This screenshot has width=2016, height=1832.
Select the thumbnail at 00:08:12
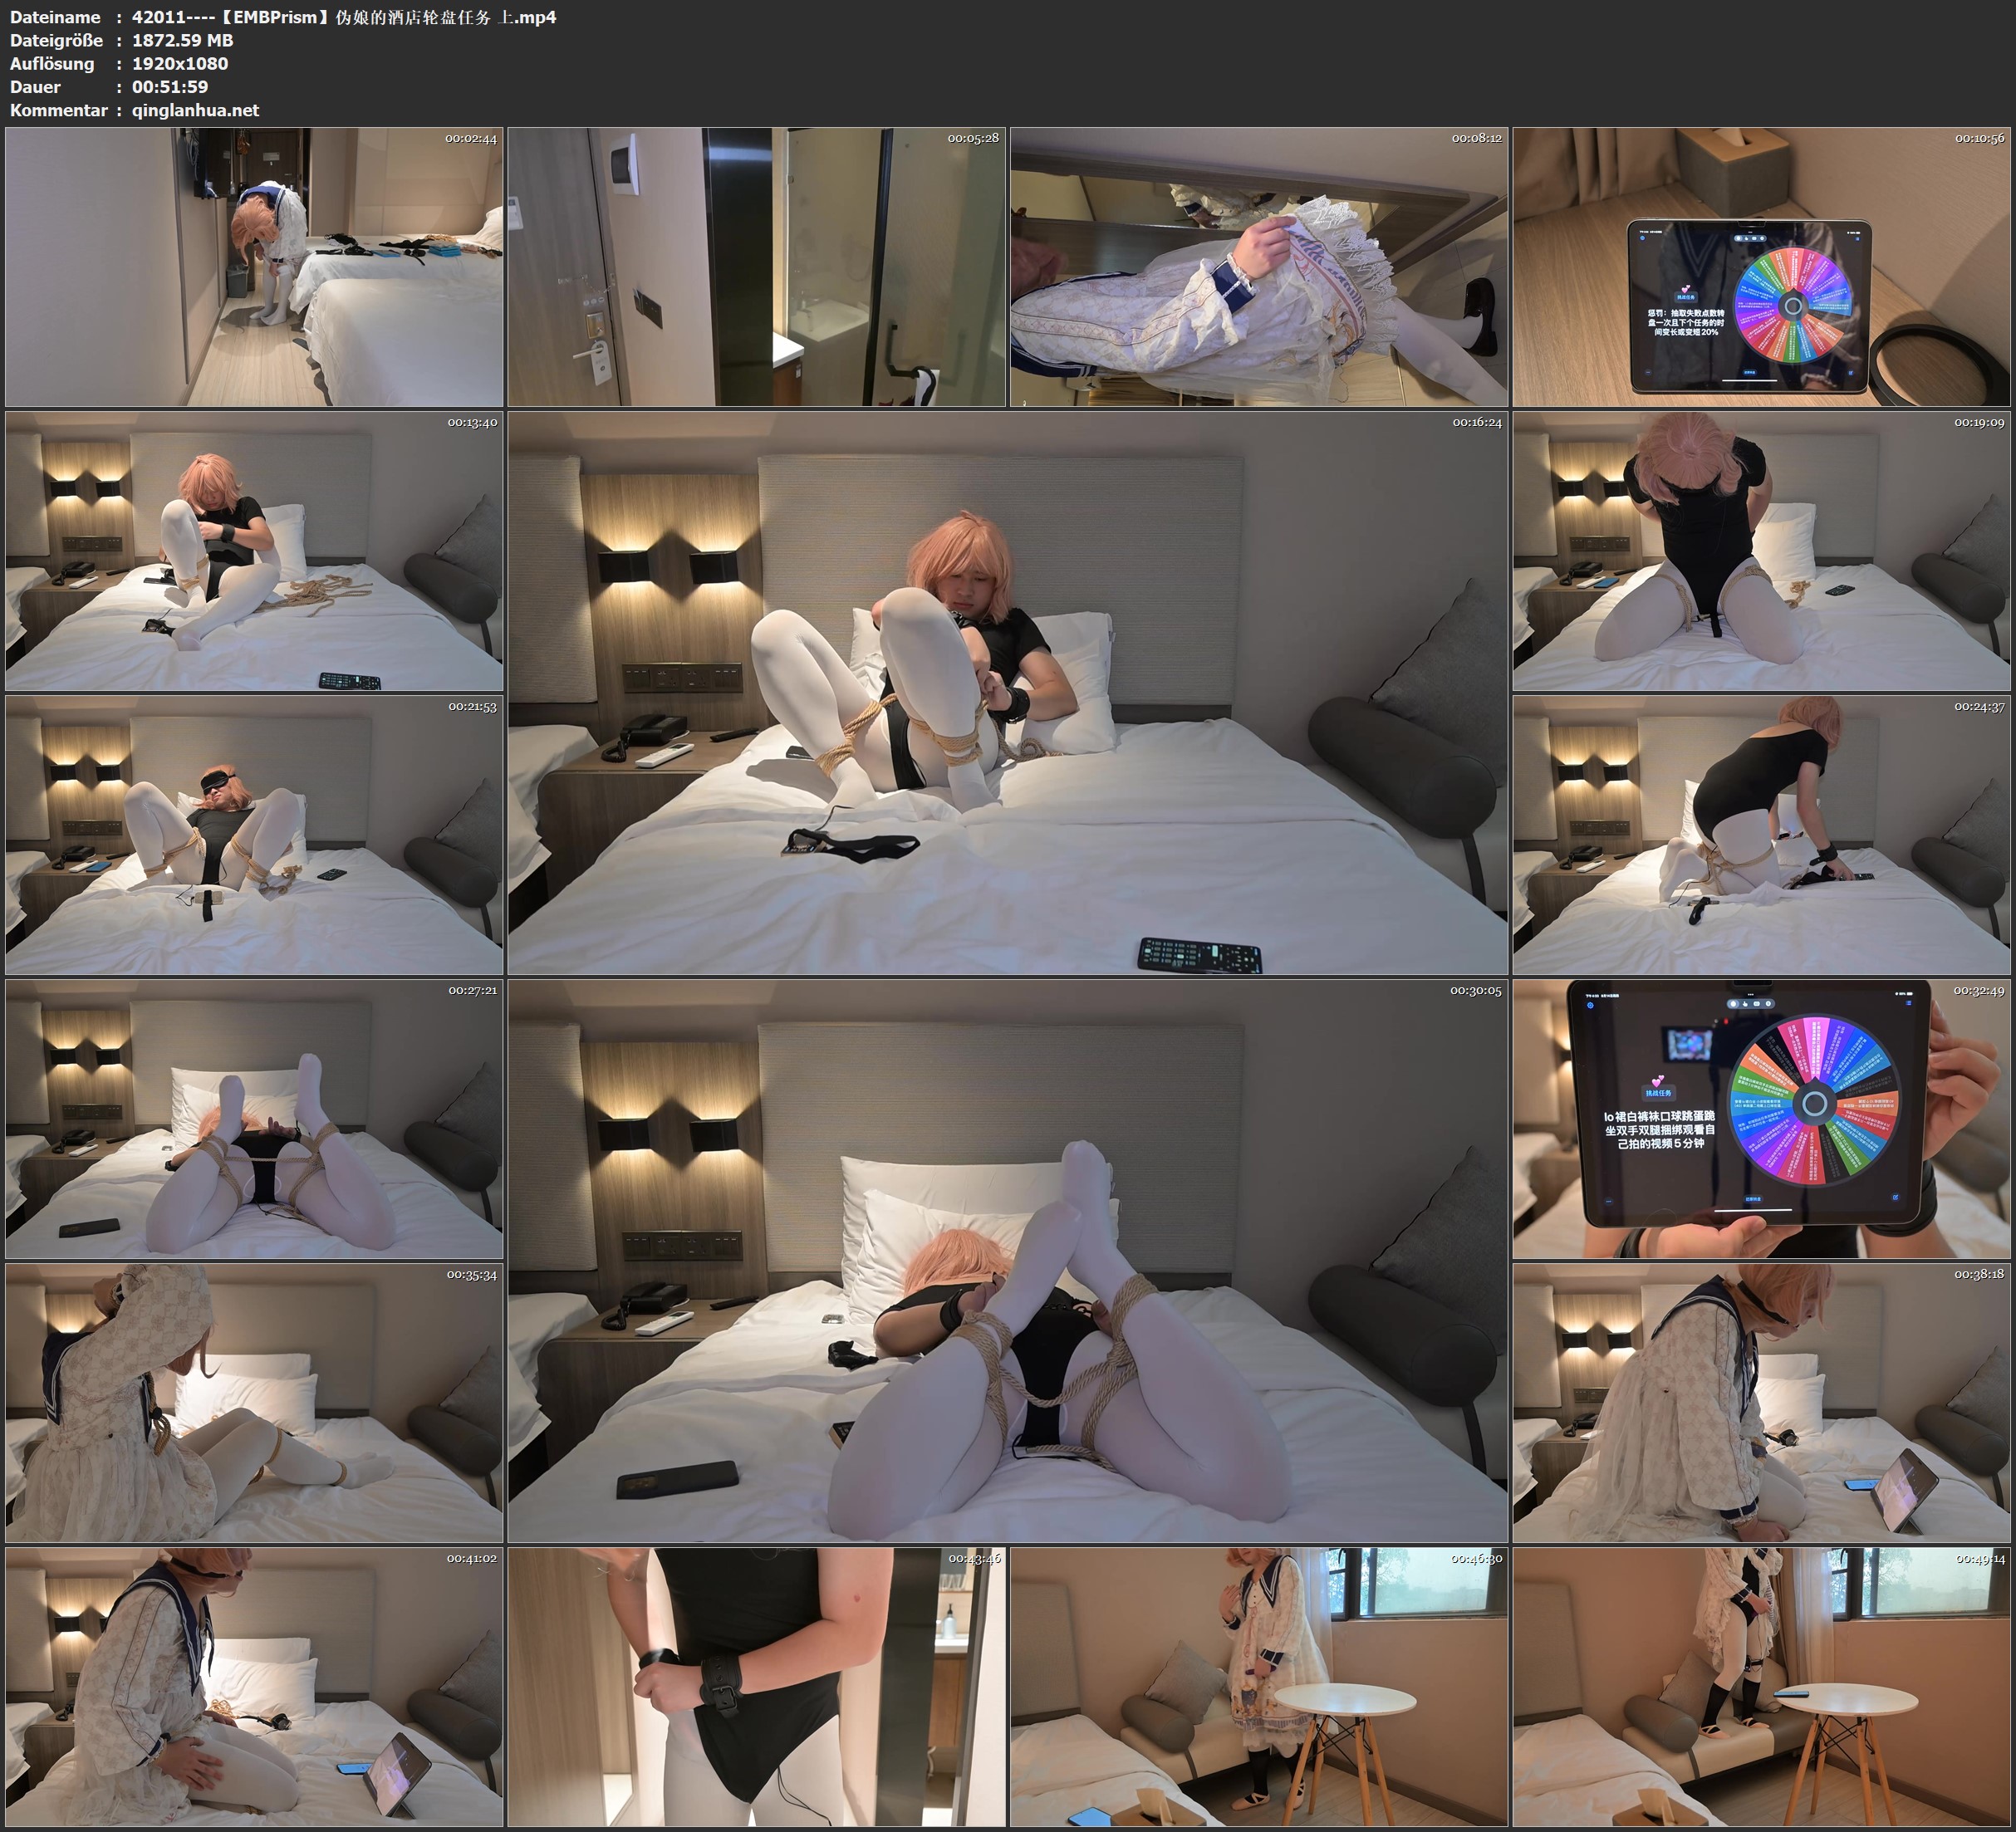tap(1259, 267)
